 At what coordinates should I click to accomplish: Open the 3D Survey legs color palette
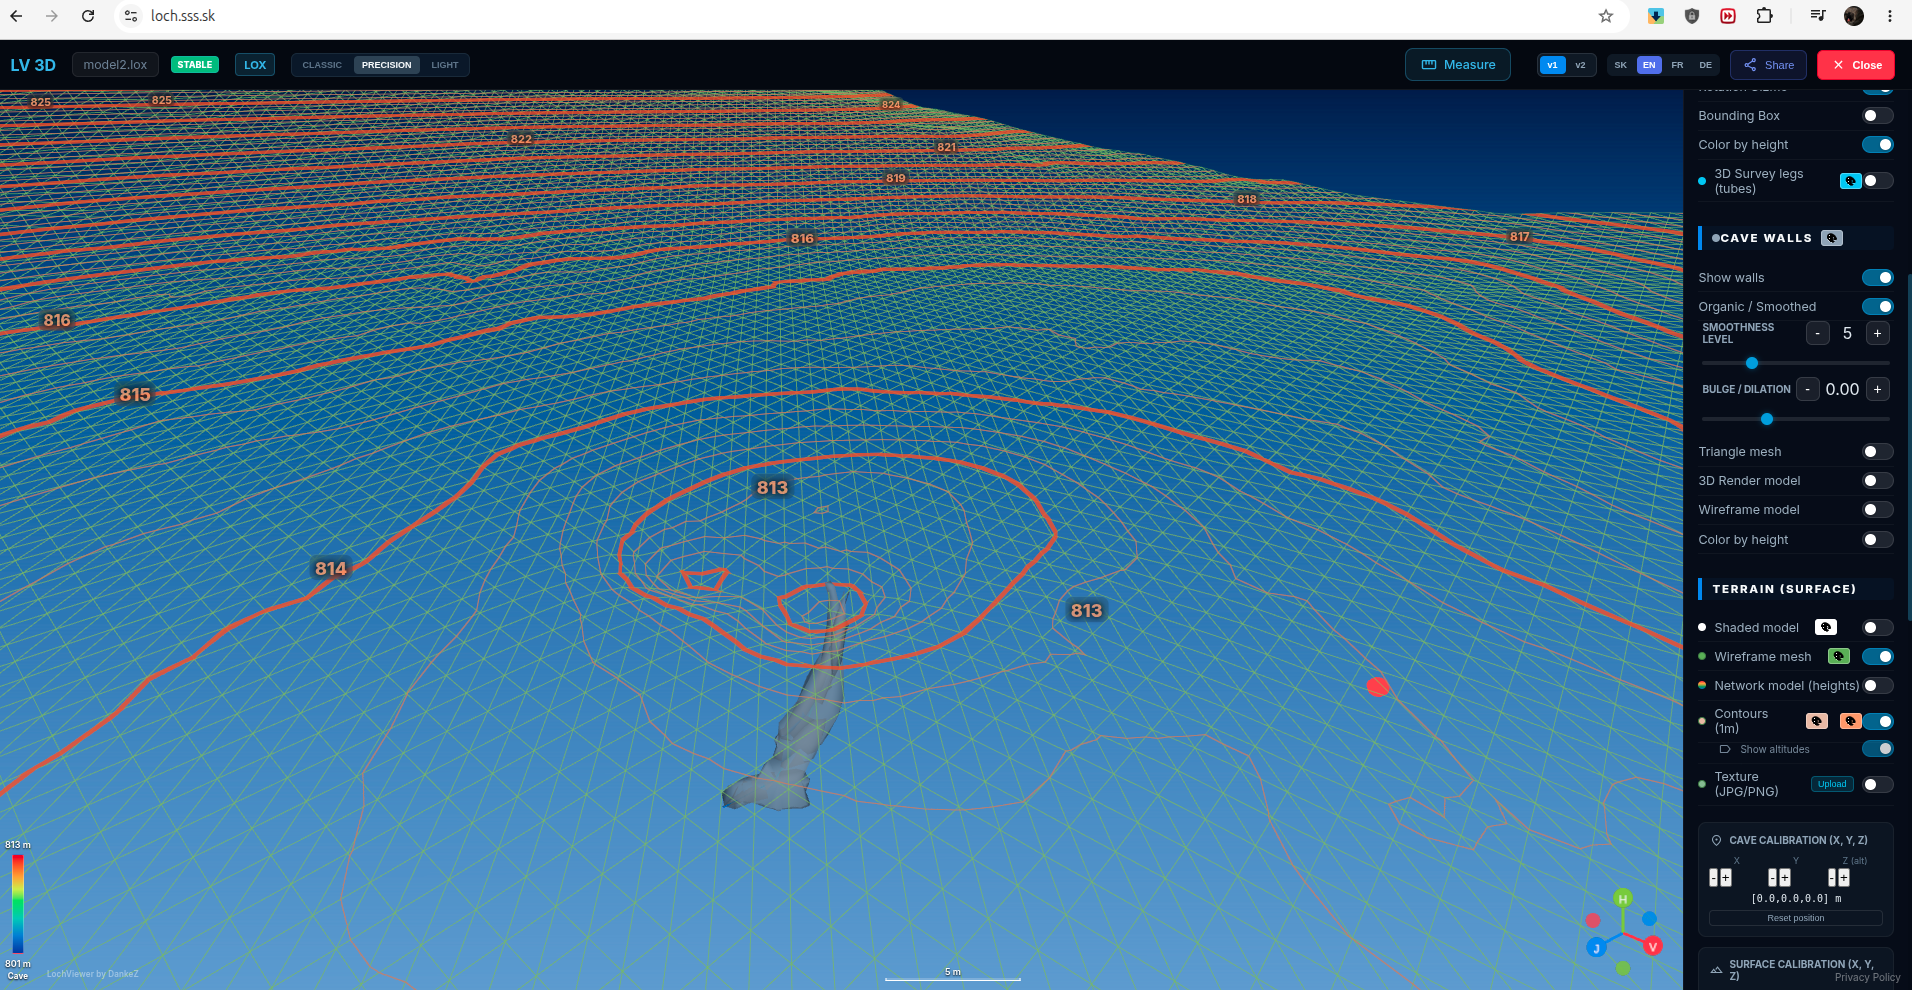pos(1851,181)
